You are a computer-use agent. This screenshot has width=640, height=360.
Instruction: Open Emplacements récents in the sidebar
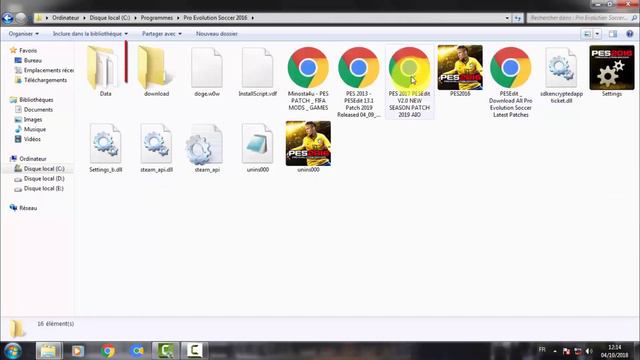coord(44,70)
